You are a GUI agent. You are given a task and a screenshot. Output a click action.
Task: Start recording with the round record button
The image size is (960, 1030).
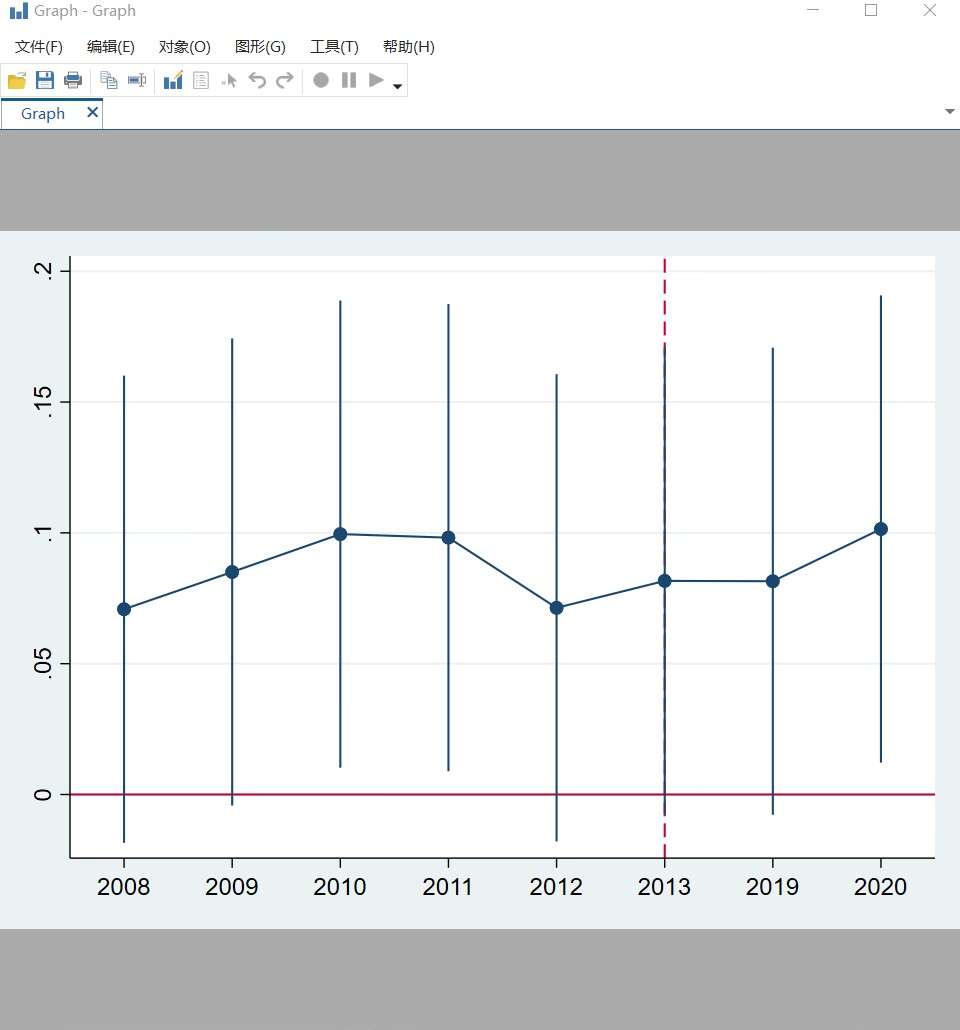coord(321,80)
